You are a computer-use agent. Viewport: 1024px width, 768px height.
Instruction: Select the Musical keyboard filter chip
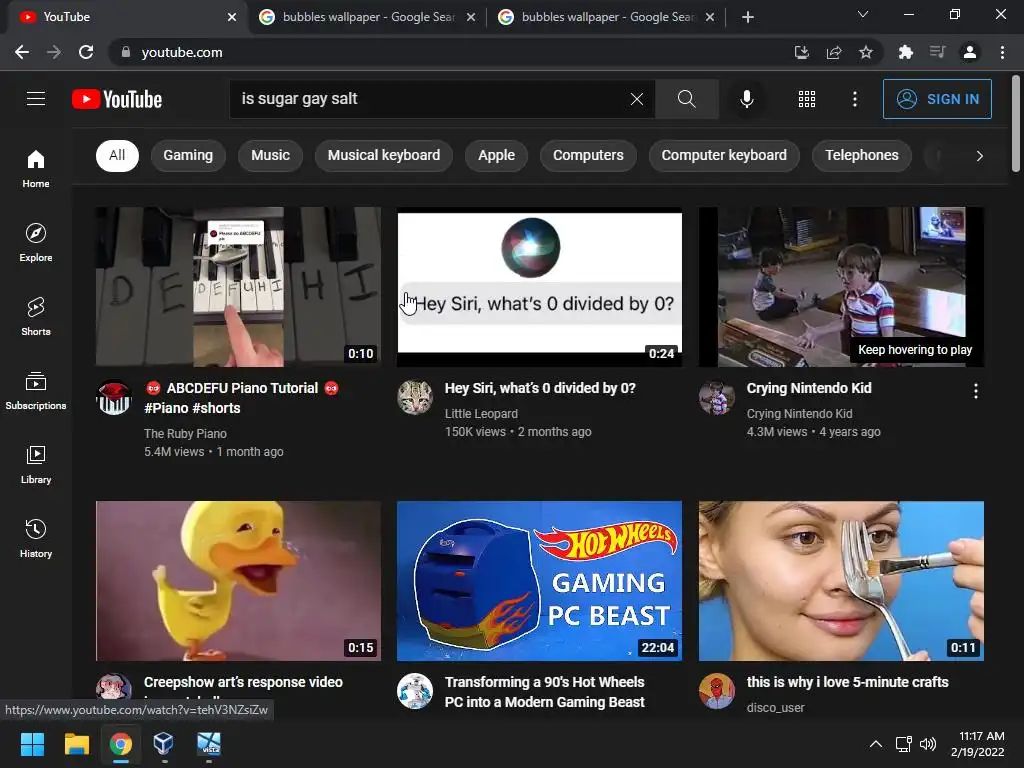pyautogui.click(x=384, y=155)
